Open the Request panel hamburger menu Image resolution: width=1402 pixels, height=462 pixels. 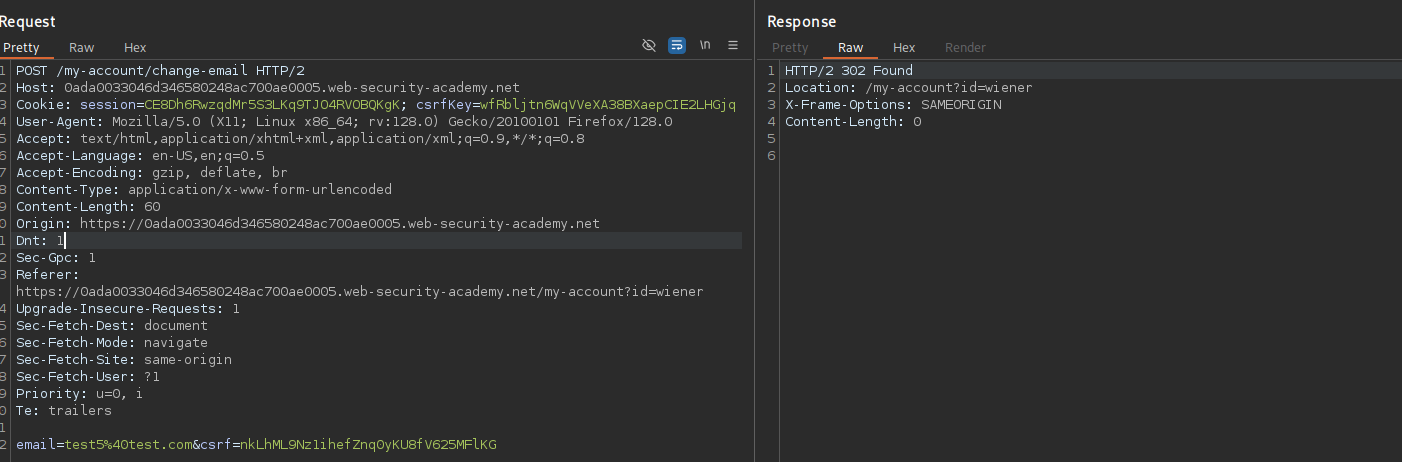pos(733,46)
